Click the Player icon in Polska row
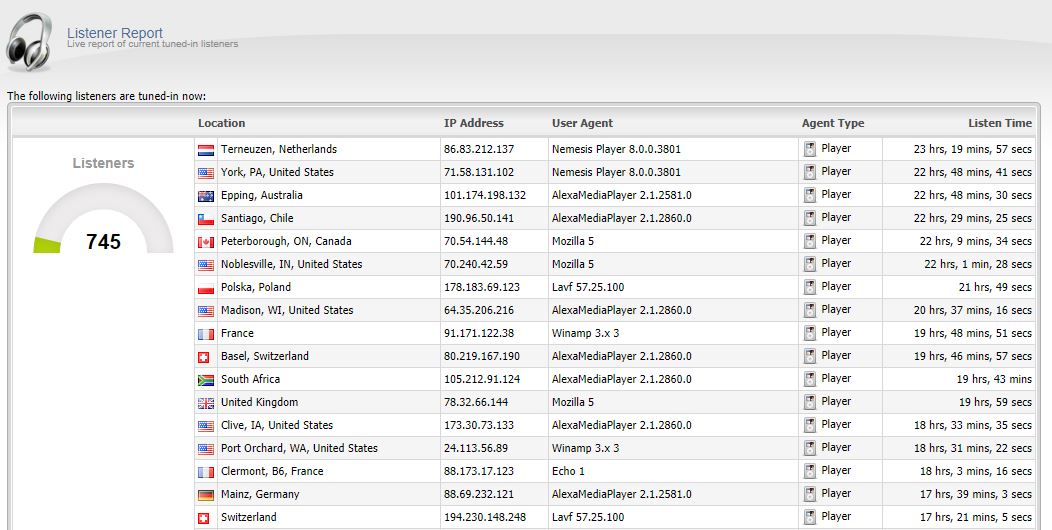 810,287
